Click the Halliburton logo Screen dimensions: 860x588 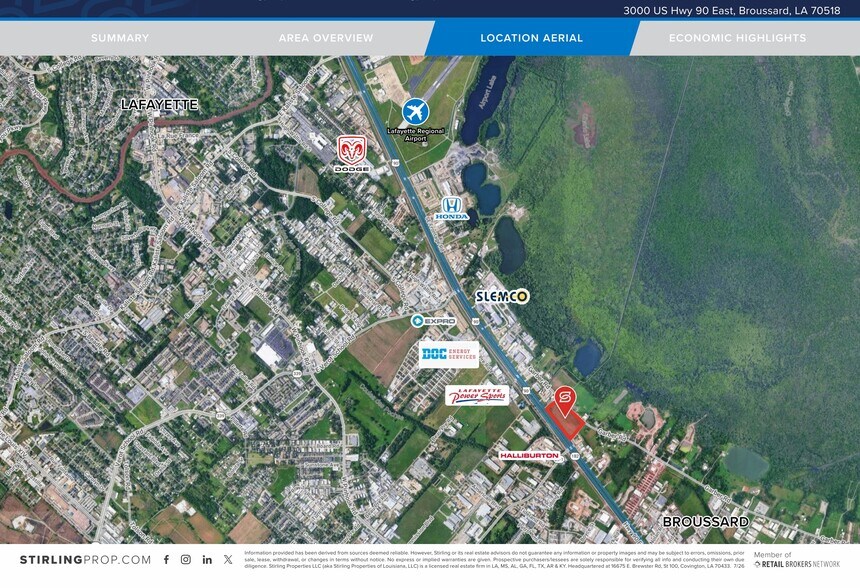(529, 455)
